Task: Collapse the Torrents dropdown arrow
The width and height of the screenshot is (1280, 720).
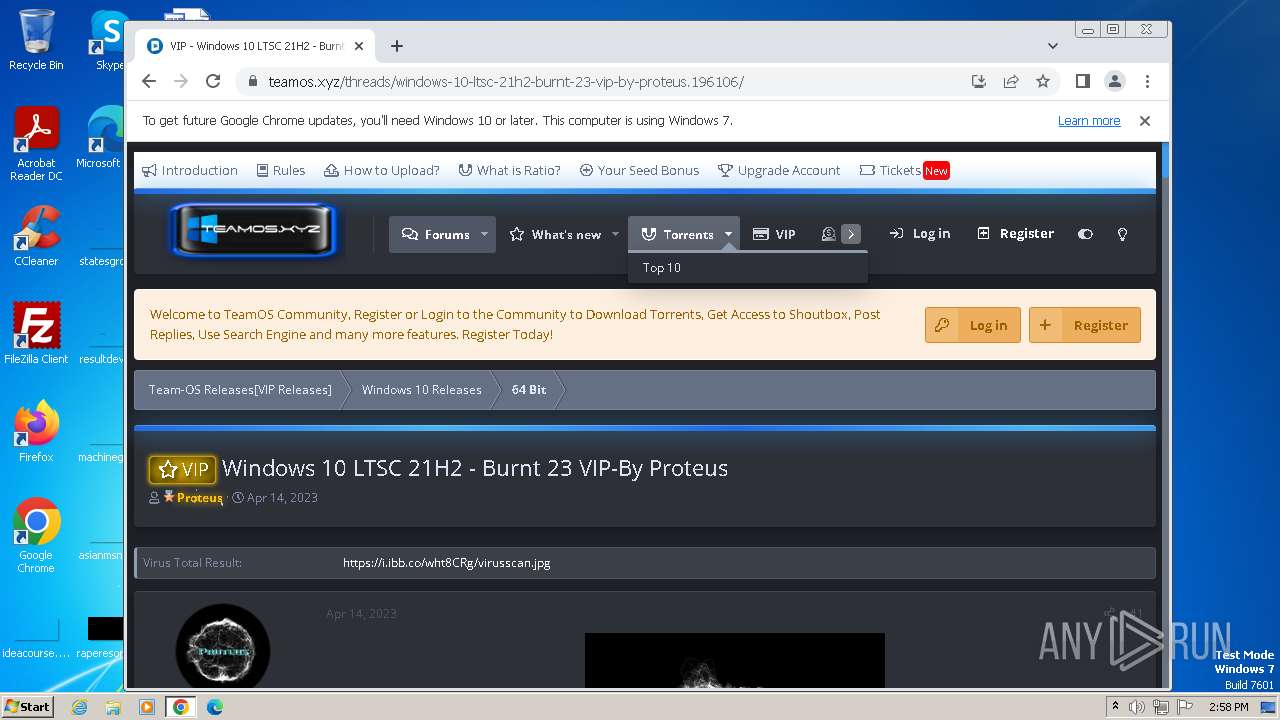Action: [729, 234]
